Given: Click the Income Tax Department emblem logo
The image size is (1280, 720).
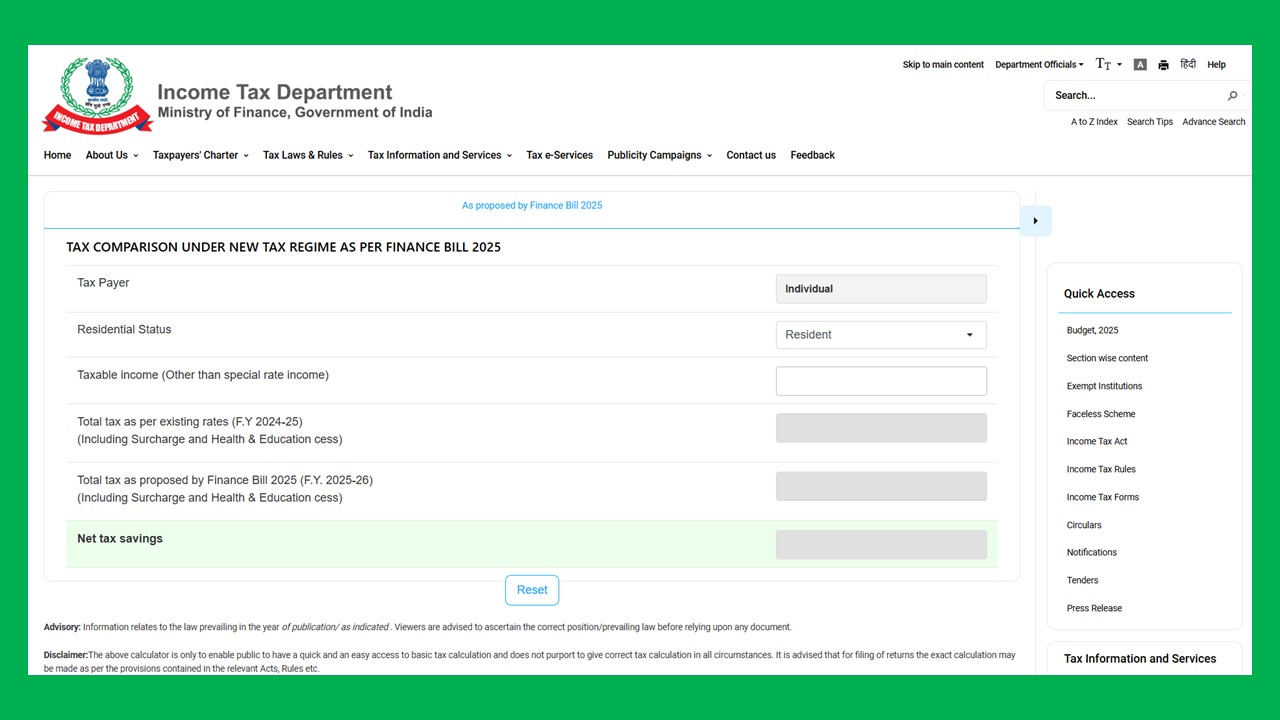Looking at the screenshot, I should pos(97,95).
